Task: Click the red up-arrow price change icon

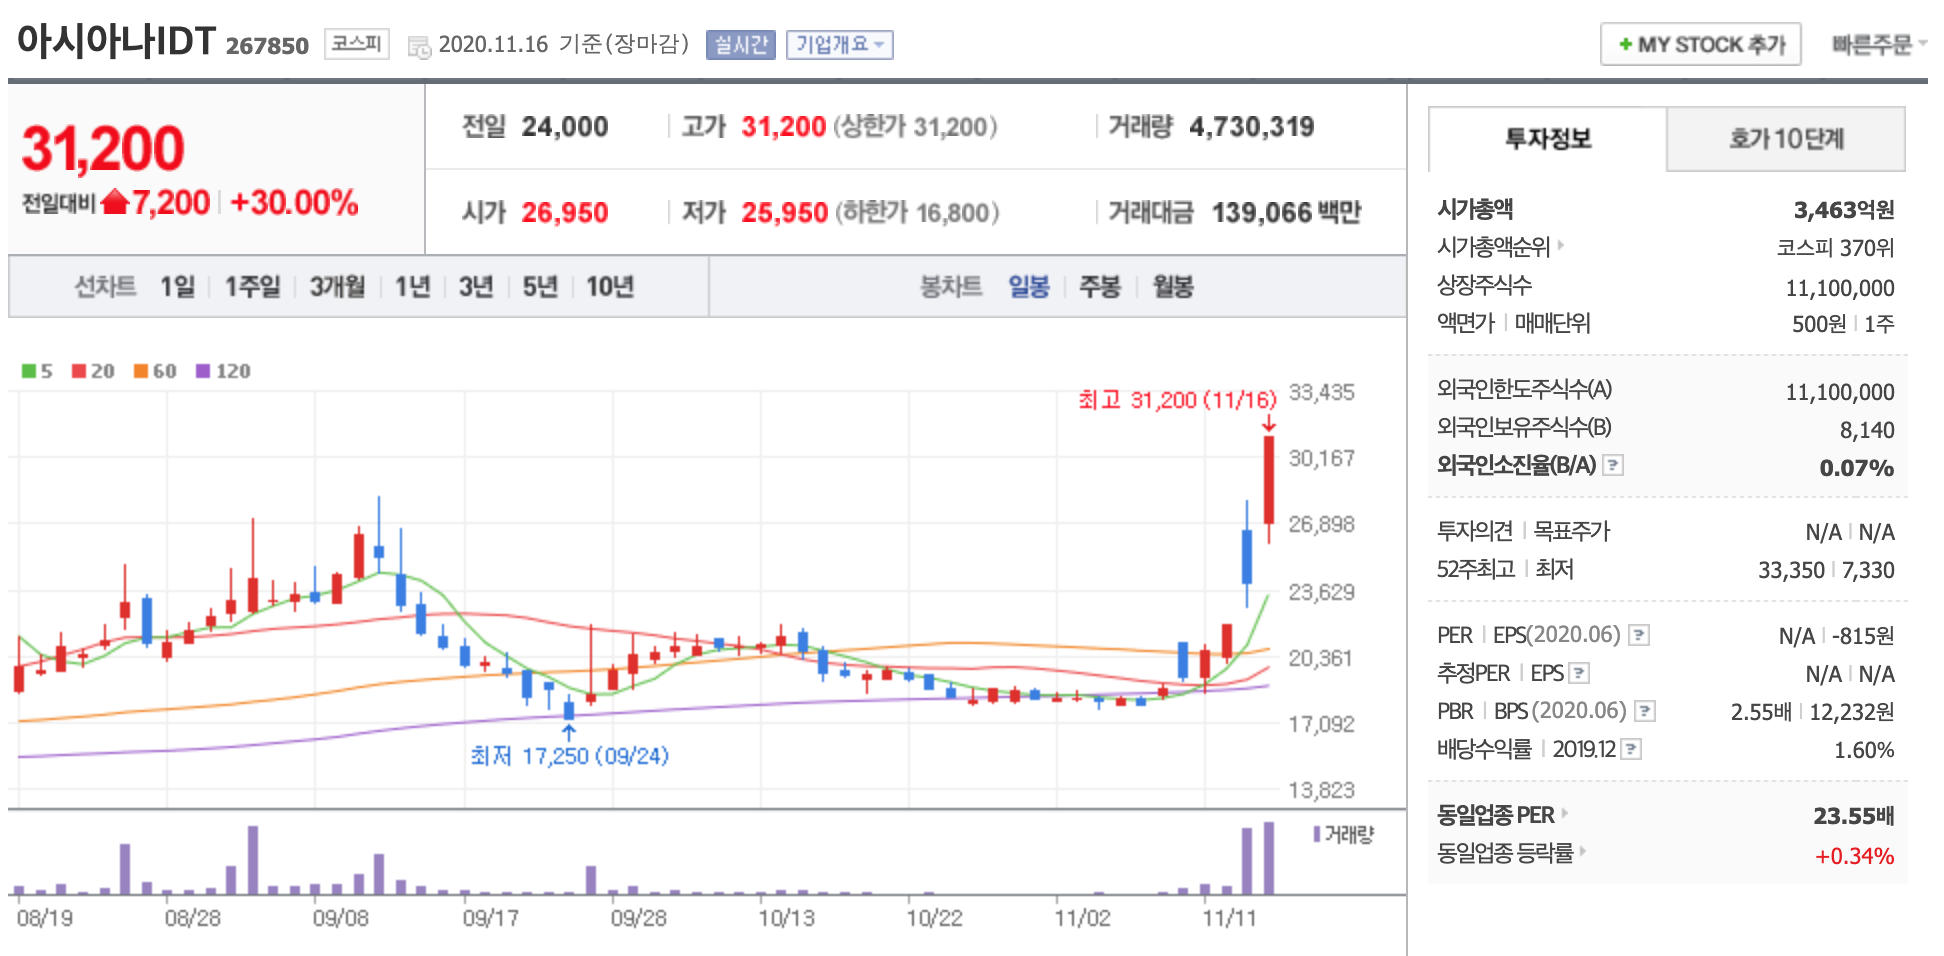Action: coord(116,202)
